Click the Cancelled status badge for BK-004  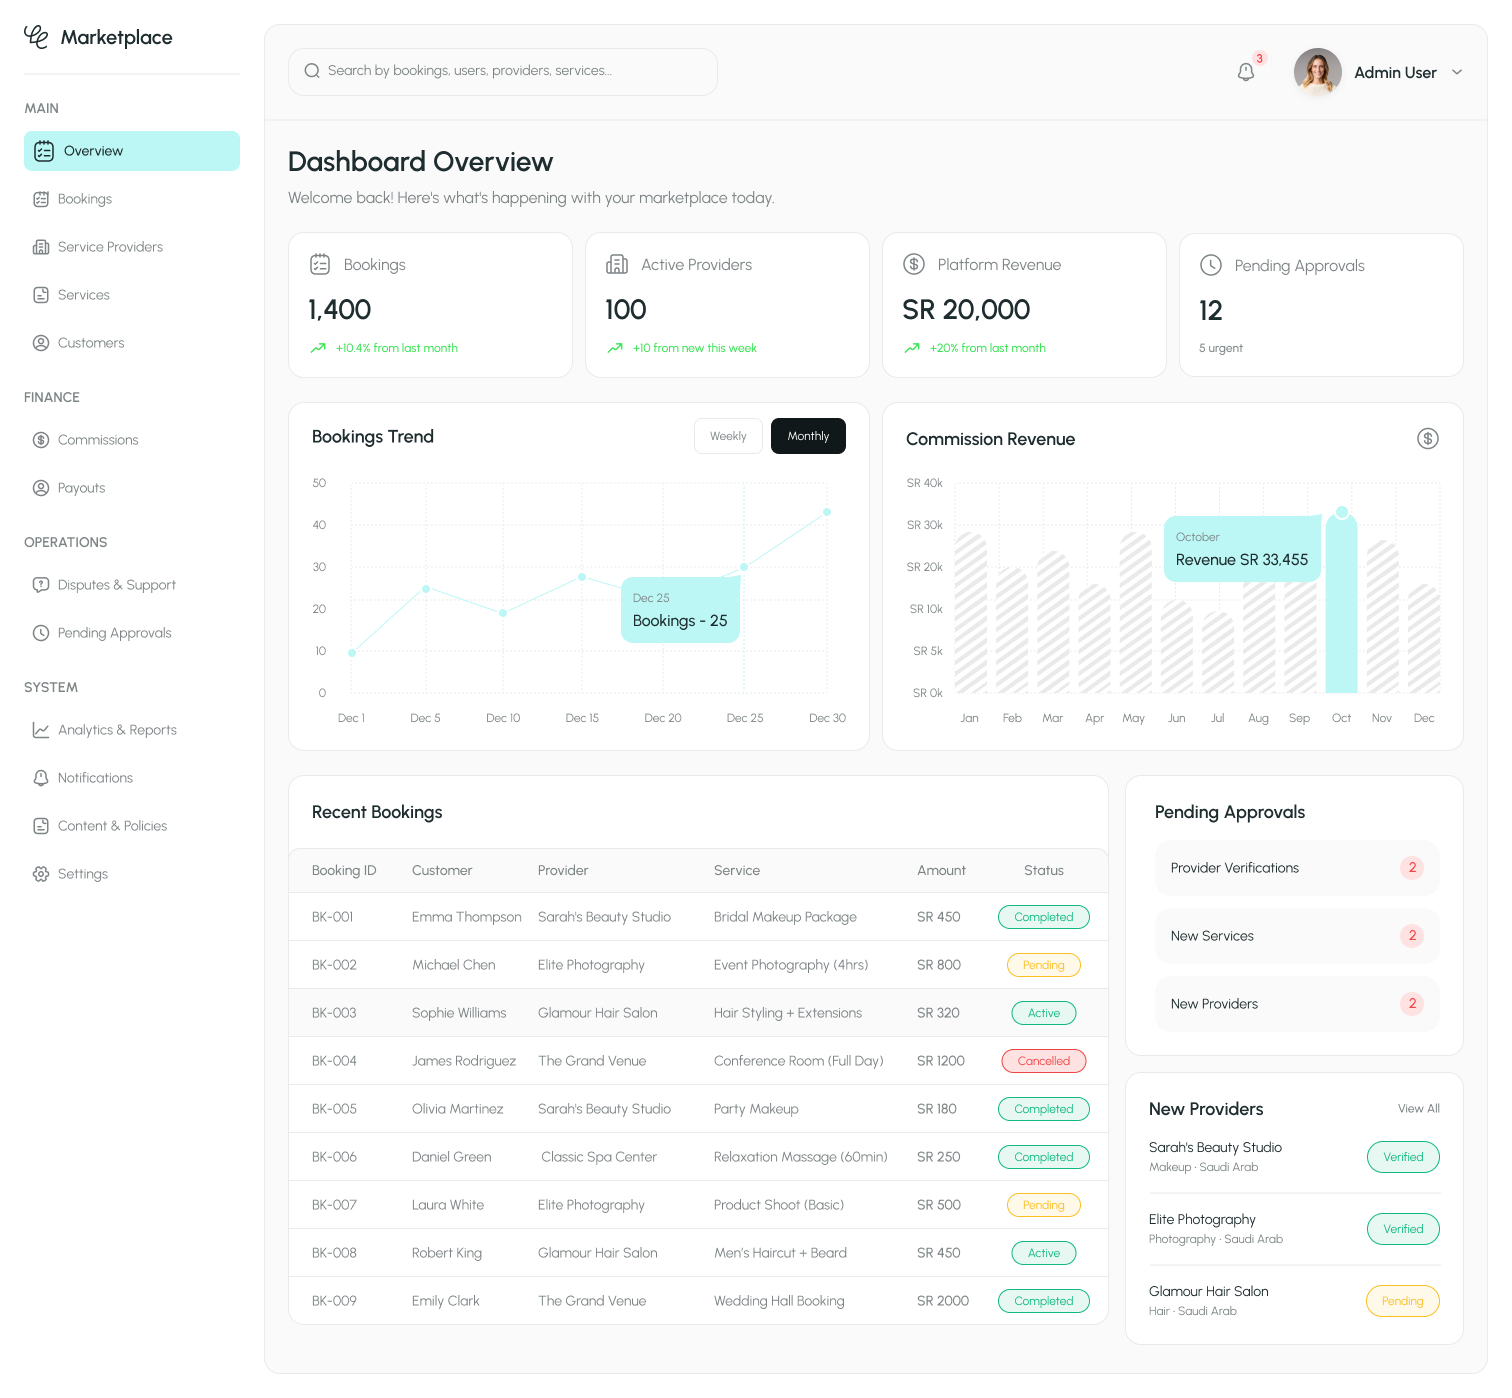pyautogui.click(x=1043, y=1061)
